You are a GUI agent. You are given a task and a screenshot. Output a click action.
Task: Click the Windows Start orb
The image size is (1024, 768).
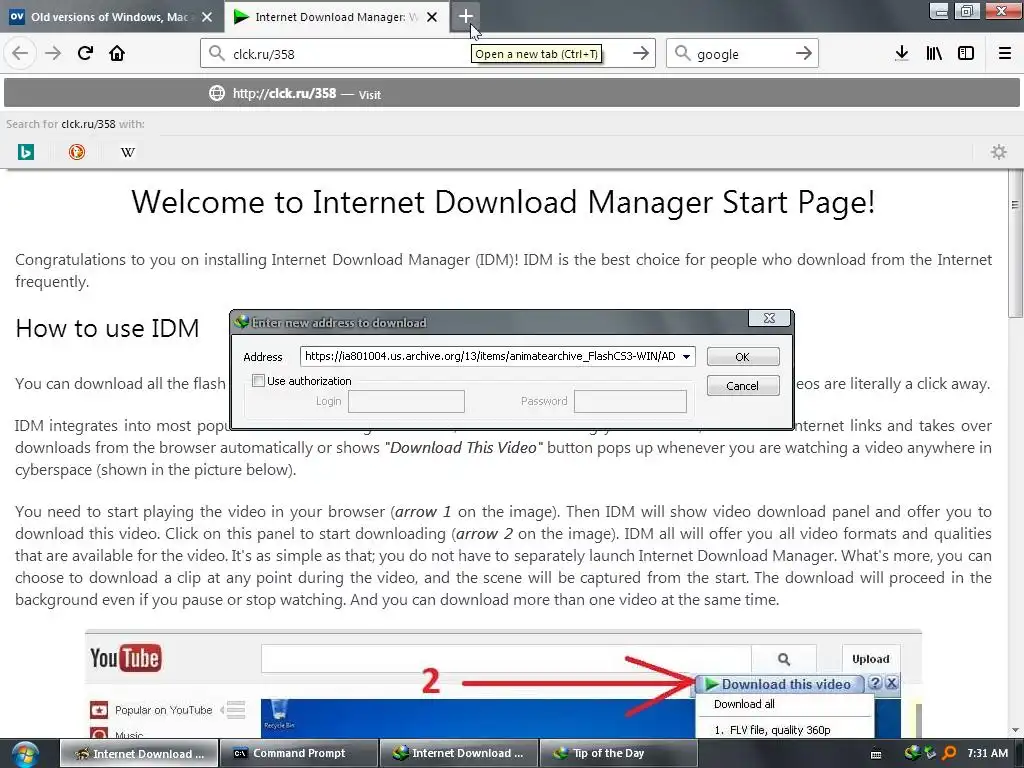click(25, 753)
